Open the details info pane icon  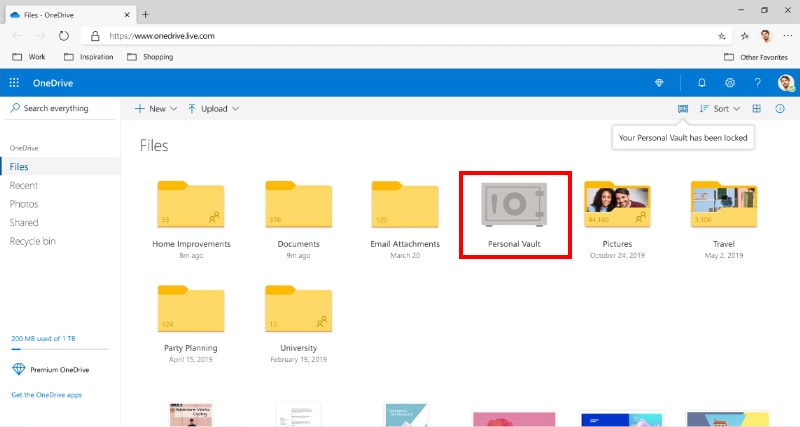pyautogui.click(x=780, y=109)
